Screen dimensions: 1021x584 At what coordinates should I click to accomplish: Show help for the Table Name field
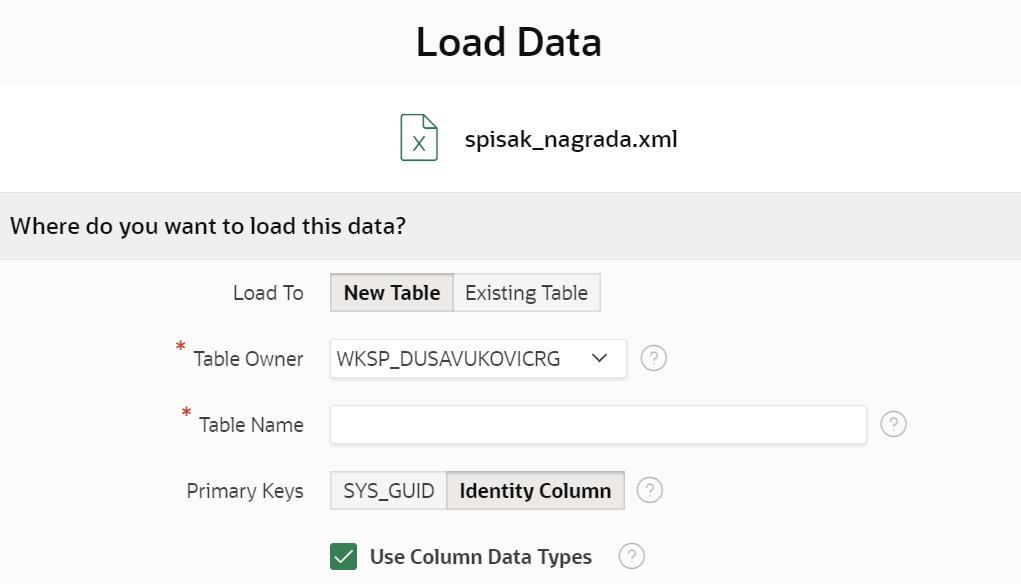[x=893, y=424]
